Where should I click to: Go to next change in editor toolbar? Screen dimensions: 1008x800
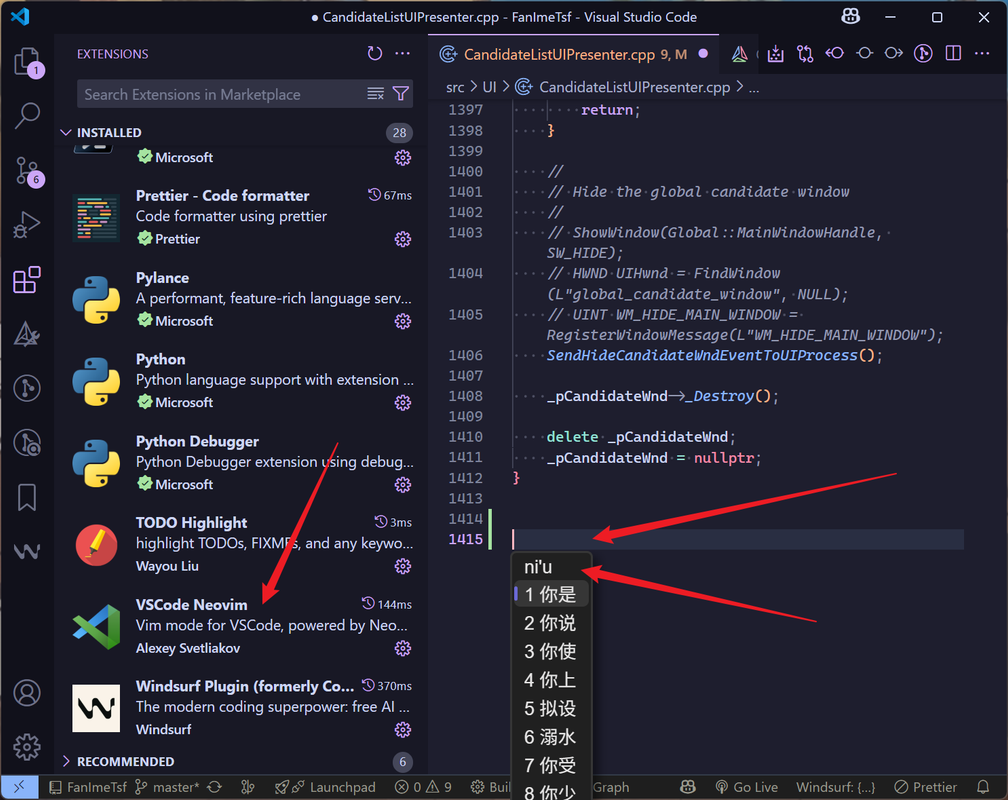click(x=894, y=53)
